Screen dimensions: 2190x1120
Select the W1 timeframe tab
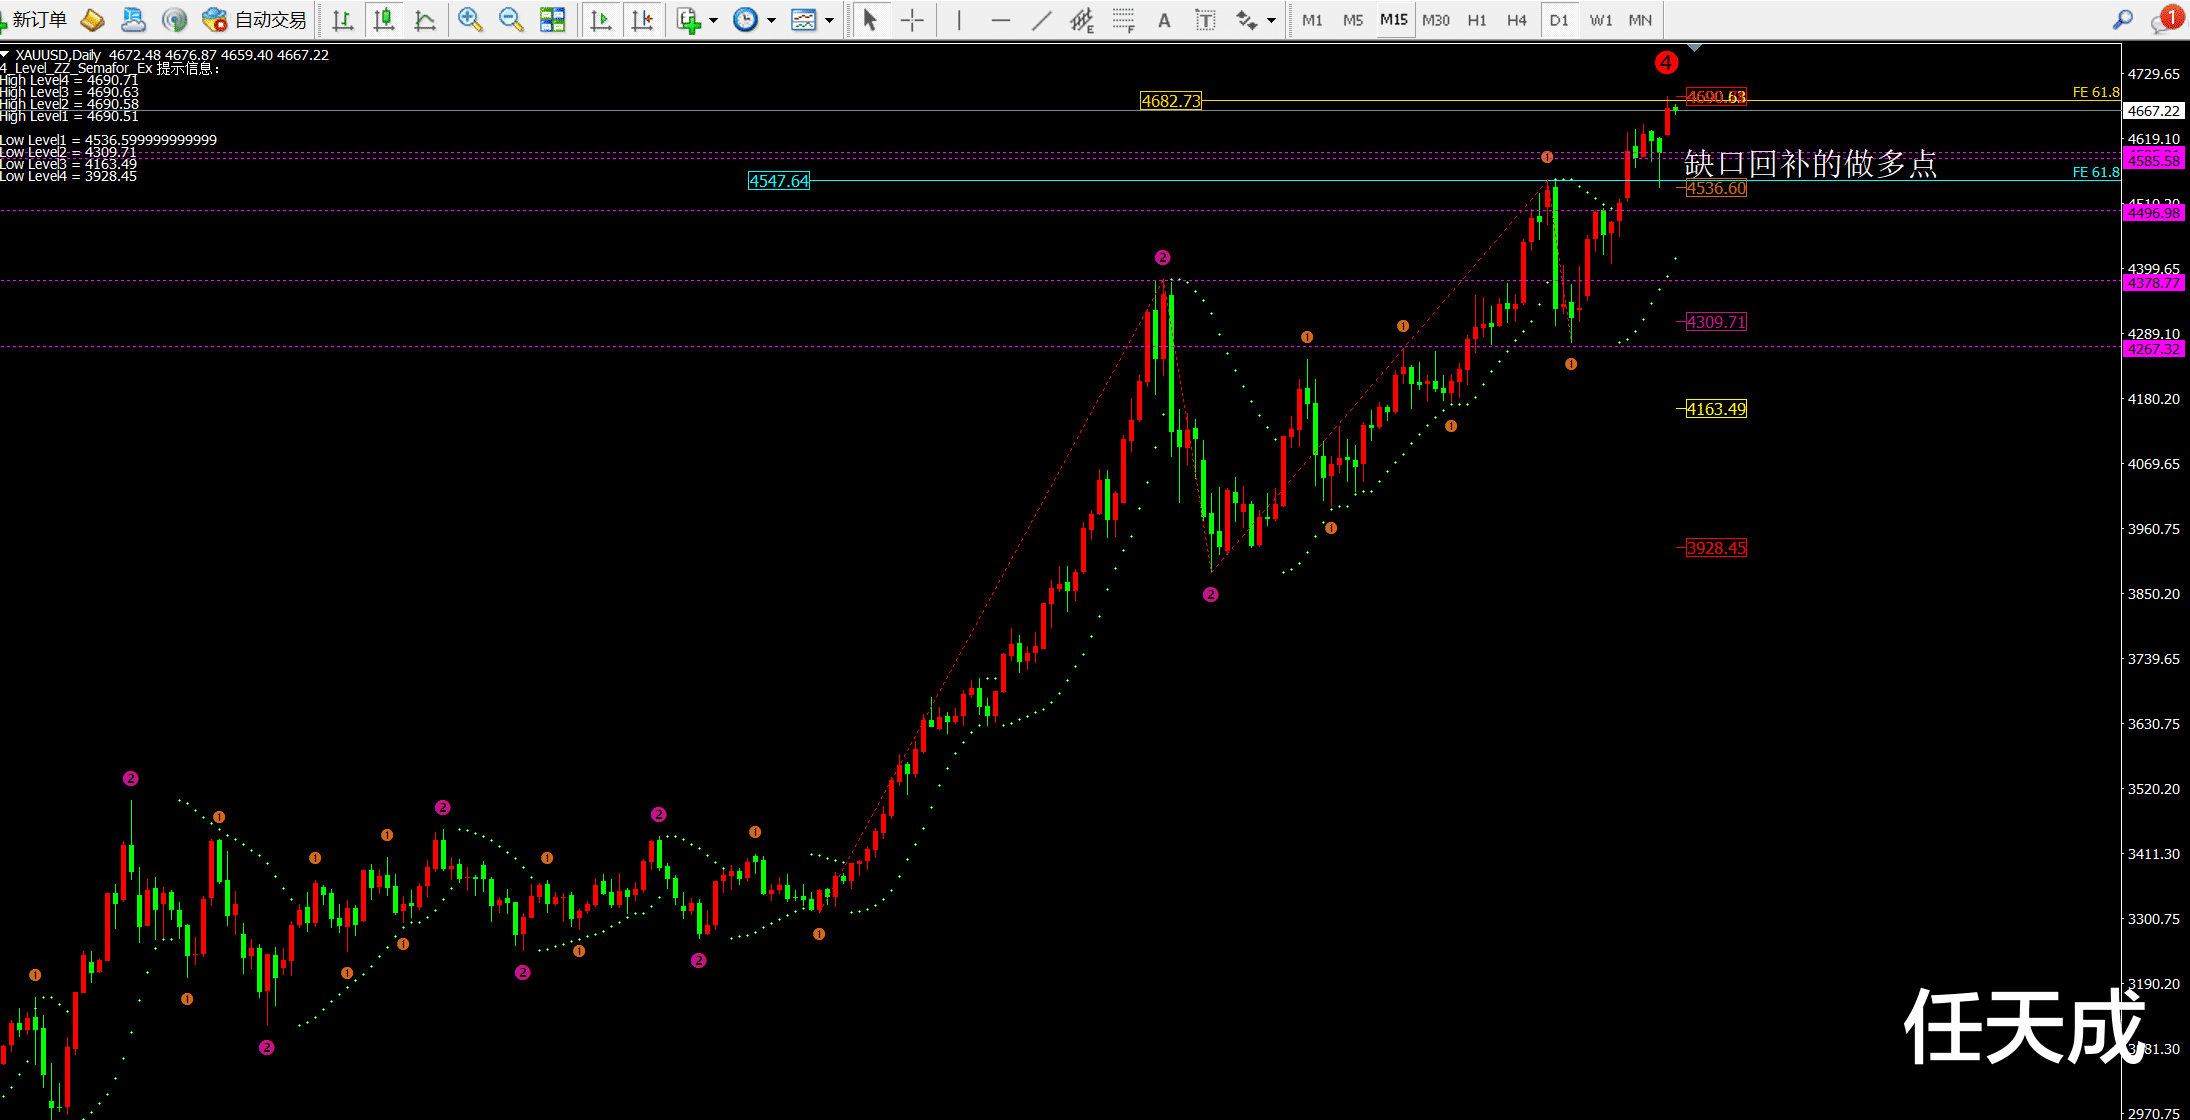[x=1600, y=20]
